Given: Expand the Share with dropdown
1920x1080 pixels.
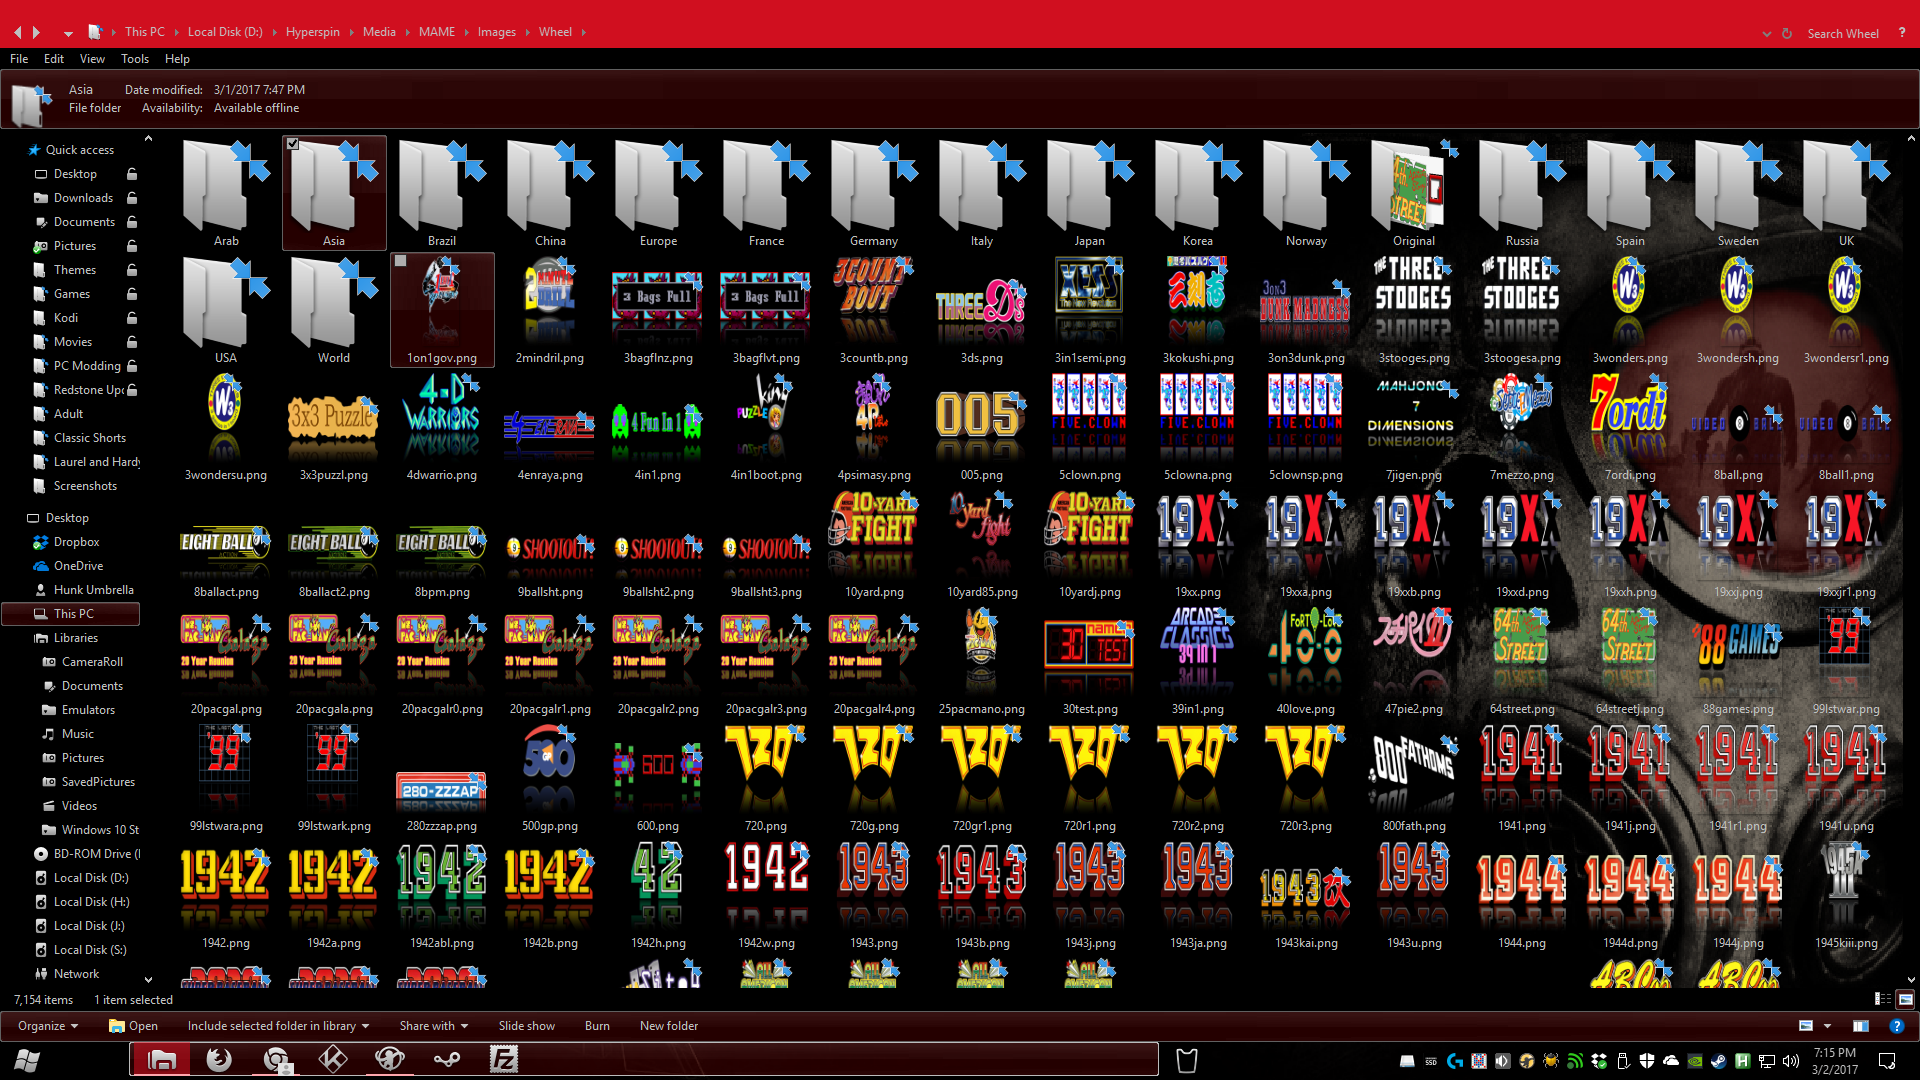Looking at the screenshot, I should [x=433, y=1026].
